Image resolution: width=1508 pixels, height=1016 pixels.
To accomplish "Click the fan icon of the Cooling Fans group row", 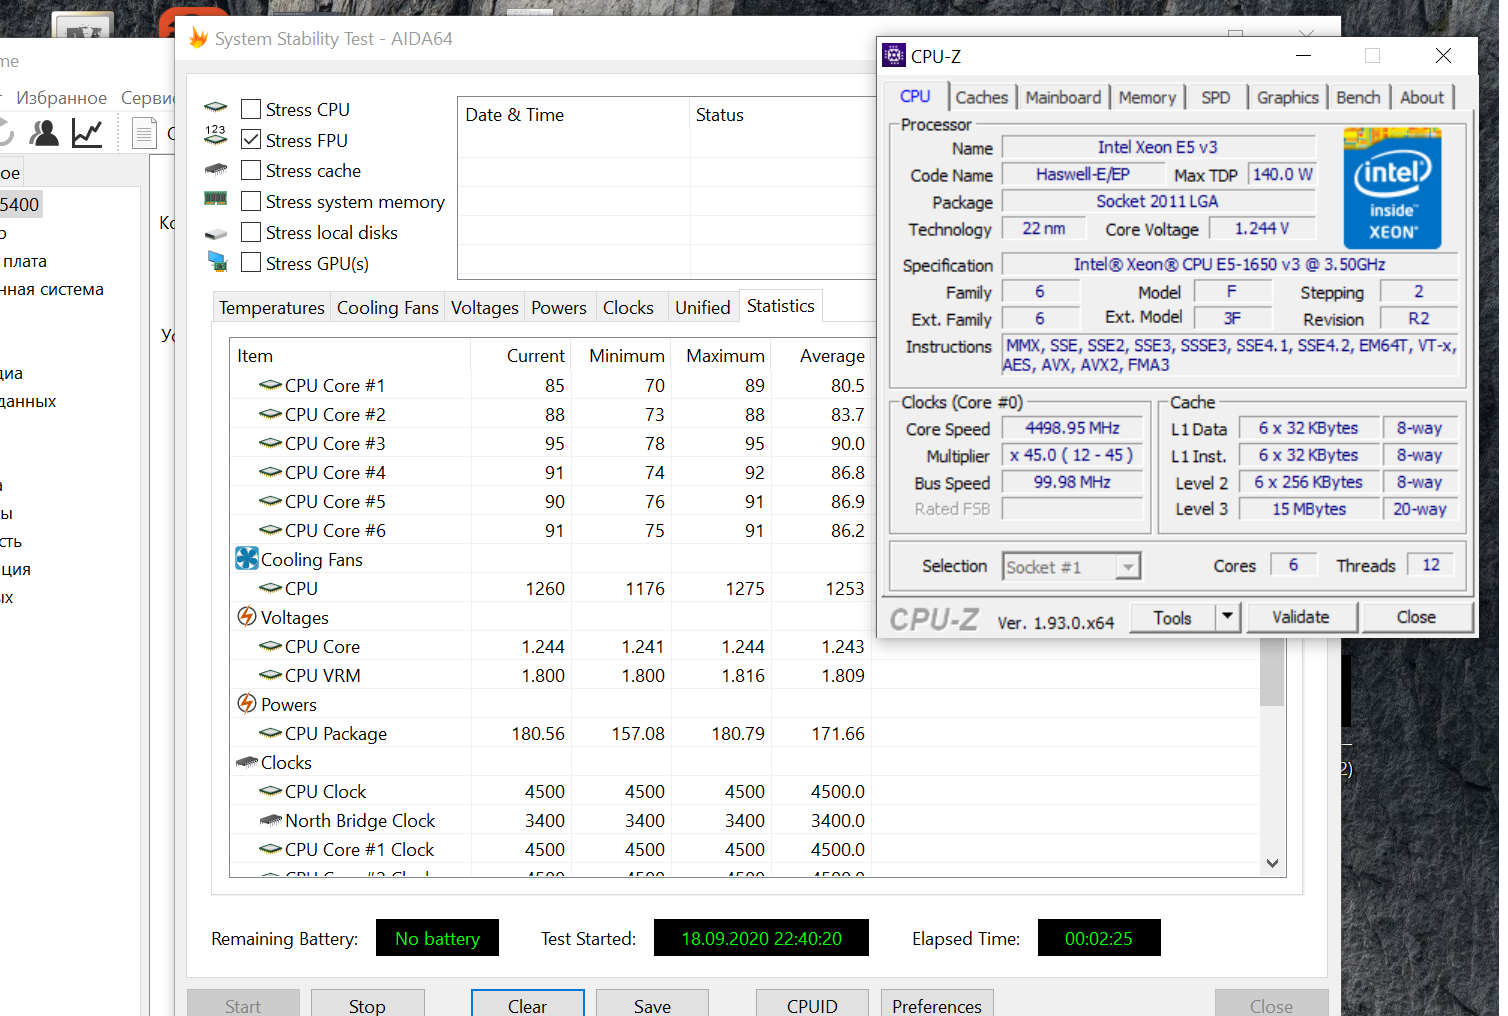I will click(x=247, y=558).
